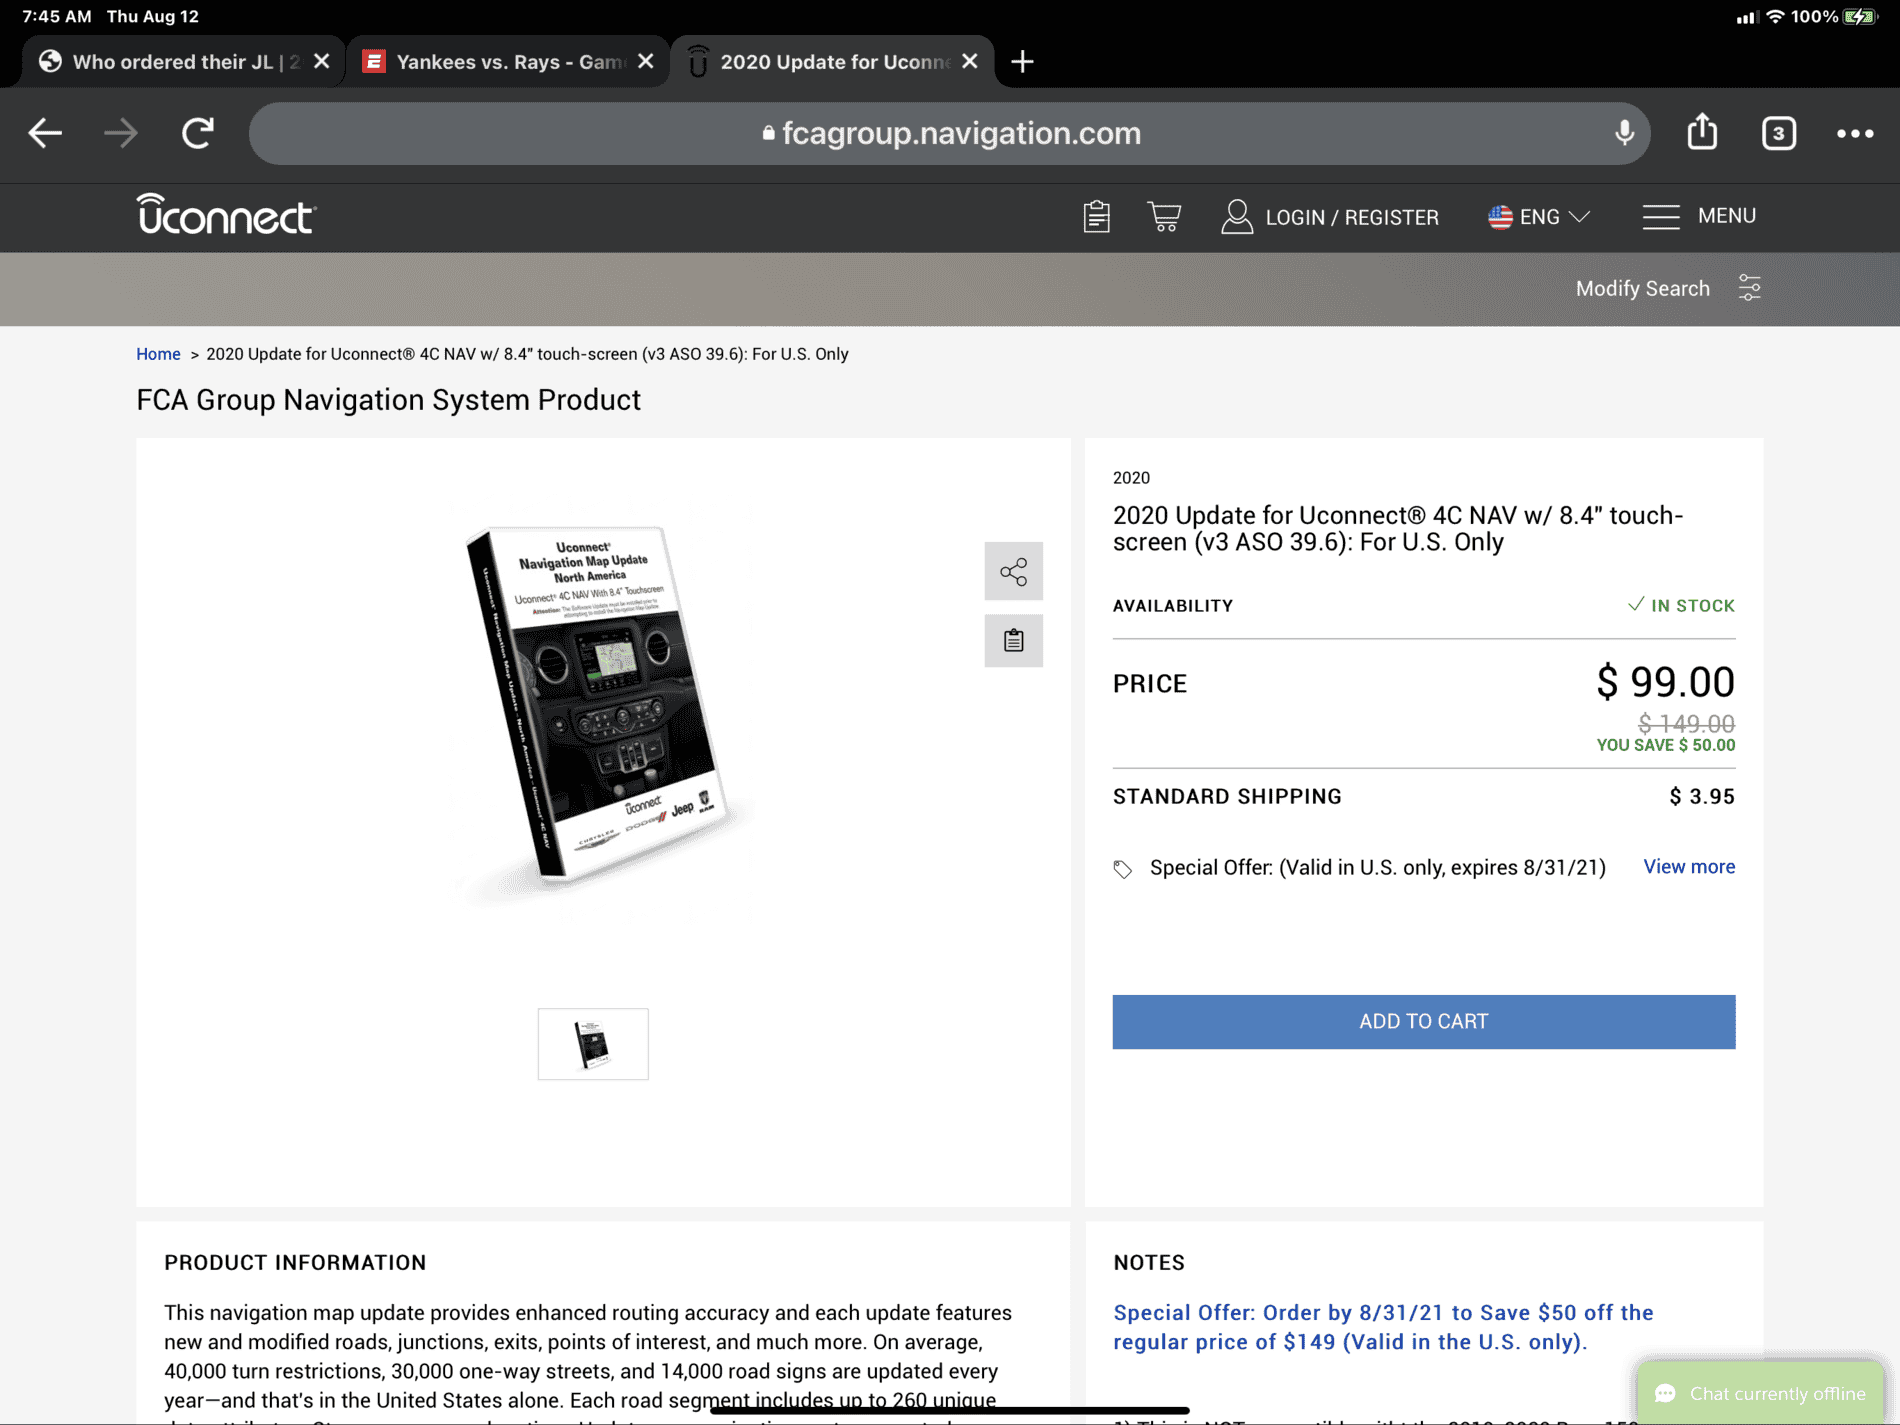Open the hamburger MENU
Viewport: 1900px width, 1425px height.
click(1699, 216)
